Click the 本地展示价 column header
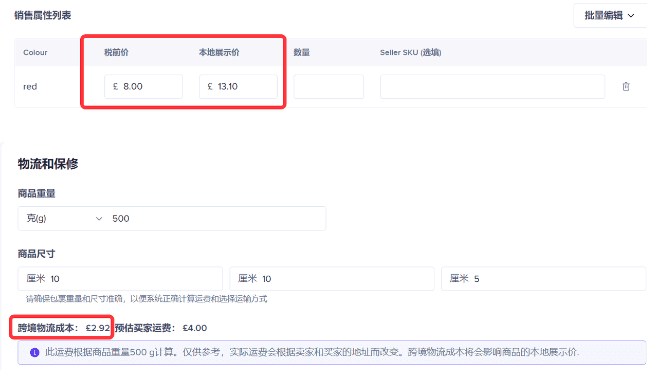This screenshot has height=370, width=647. pyautogui.click(x=219, y=52)
